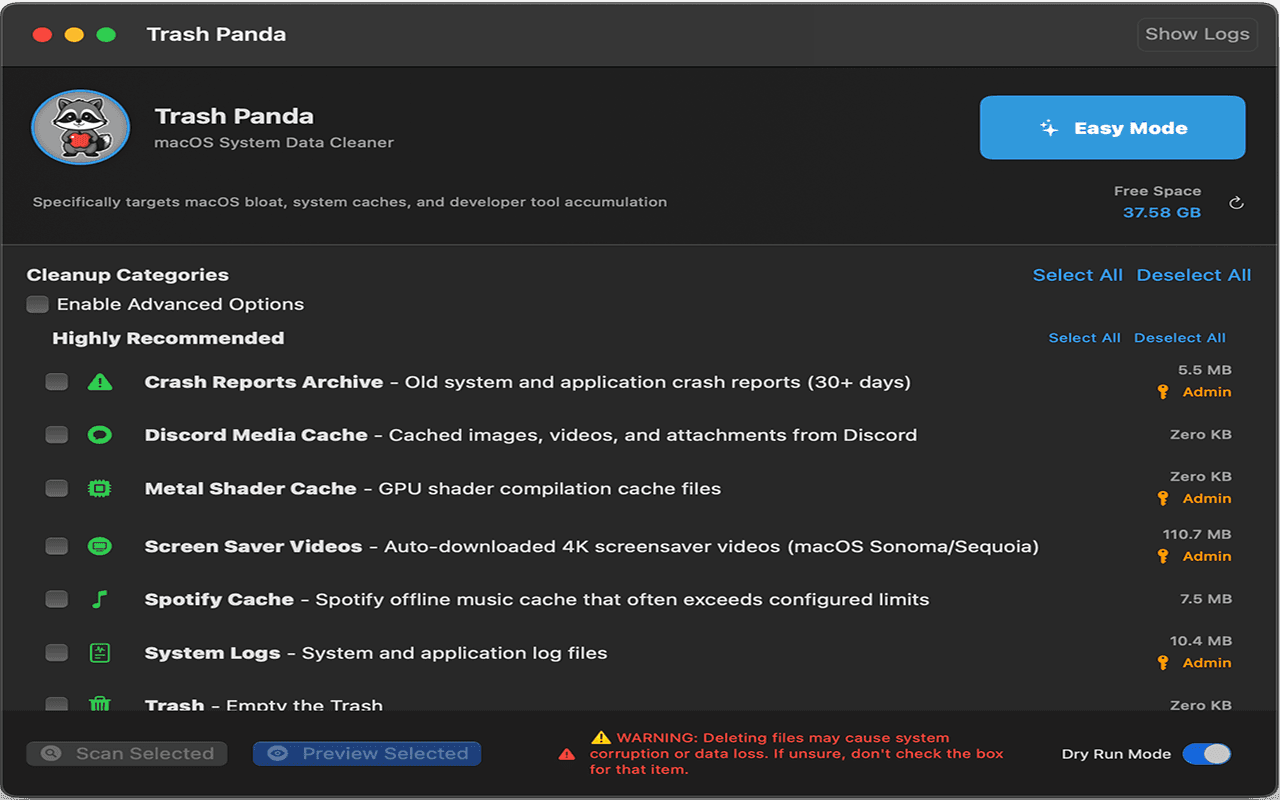Screen dimensions: 1280x800
Task: Click the Highly Recommended section heading
Action: coord(168,338)
